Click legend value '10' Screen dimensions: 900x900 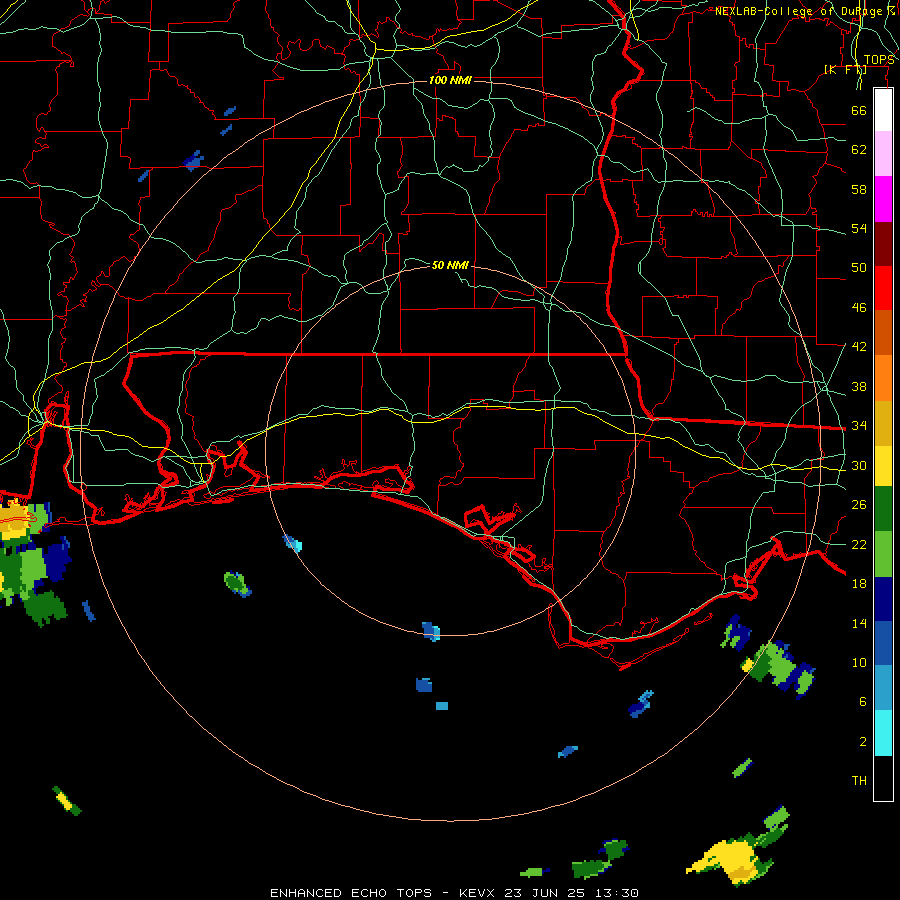click(859, 663)
